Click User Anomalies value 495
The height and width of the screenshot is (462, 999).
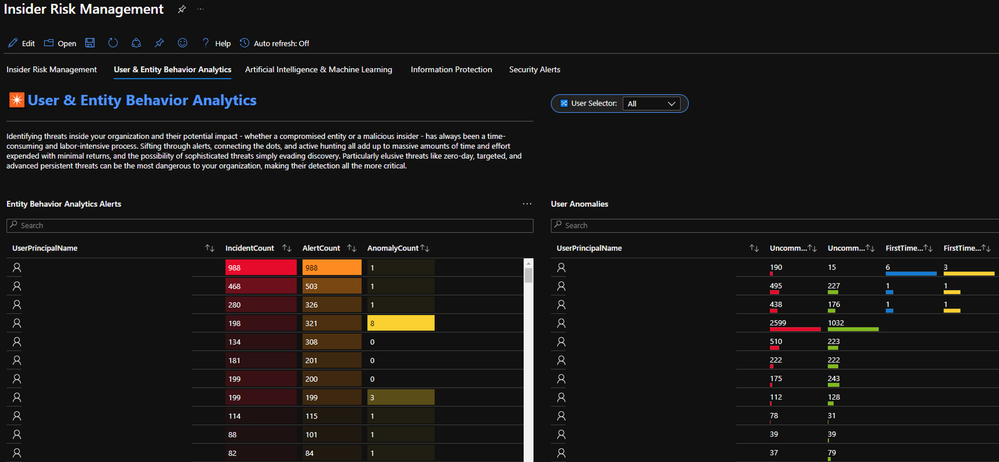click(x=776, y=288)
